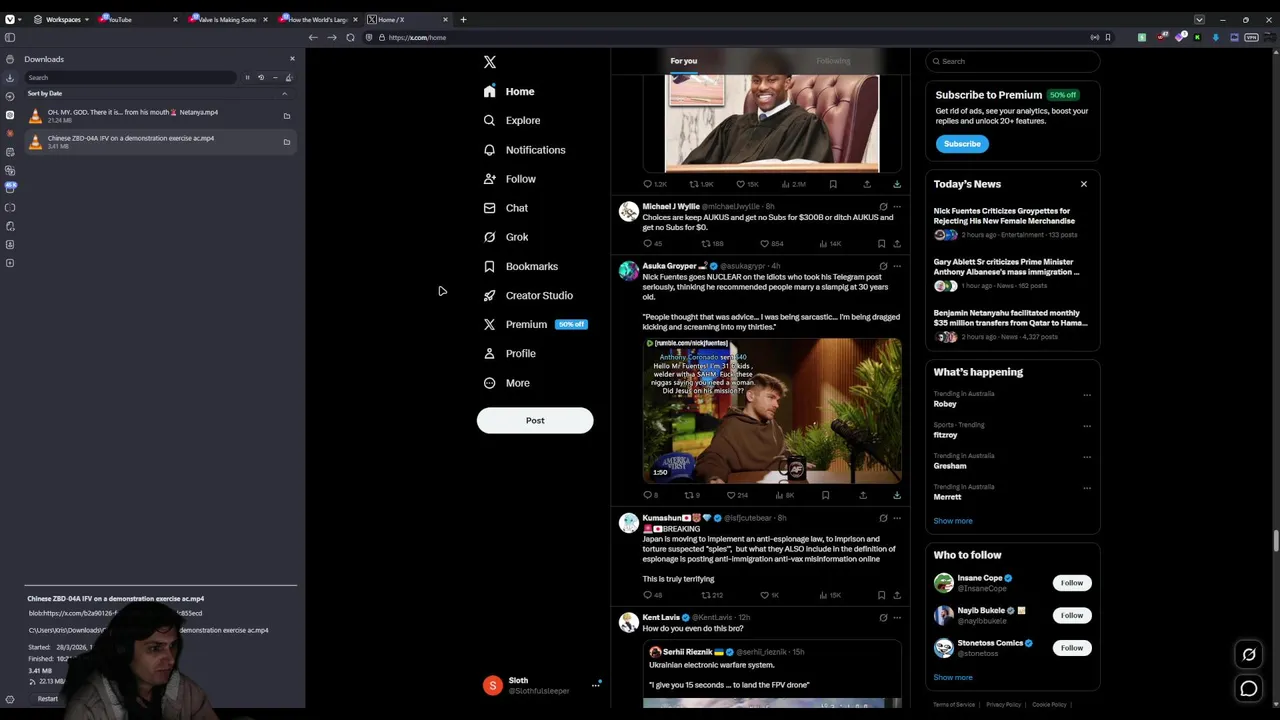The width and height of the screenshot is (1280, 720).
Task: Open Creator Studio
Action: pyautogui.click(x=528, y=295)
